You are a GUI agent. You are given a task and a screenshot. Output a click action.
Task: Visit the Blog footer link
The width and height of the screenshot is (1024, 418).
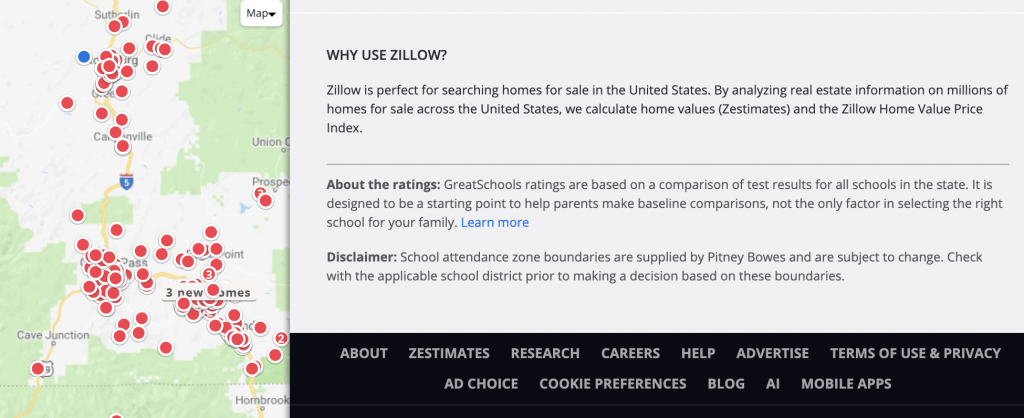726,383
